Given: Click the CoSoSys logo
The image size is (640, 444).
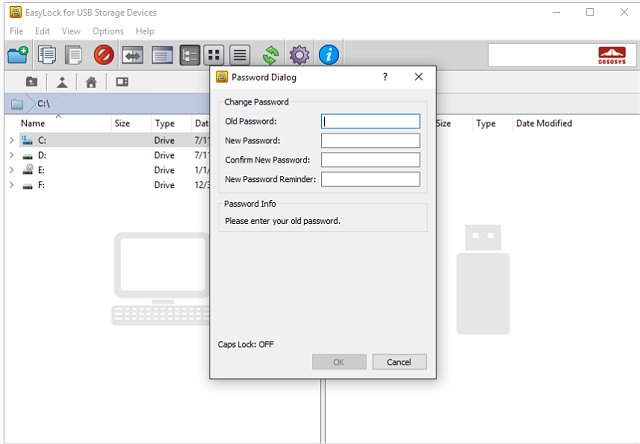Looking at the screenshot, I should coord(612,56).
